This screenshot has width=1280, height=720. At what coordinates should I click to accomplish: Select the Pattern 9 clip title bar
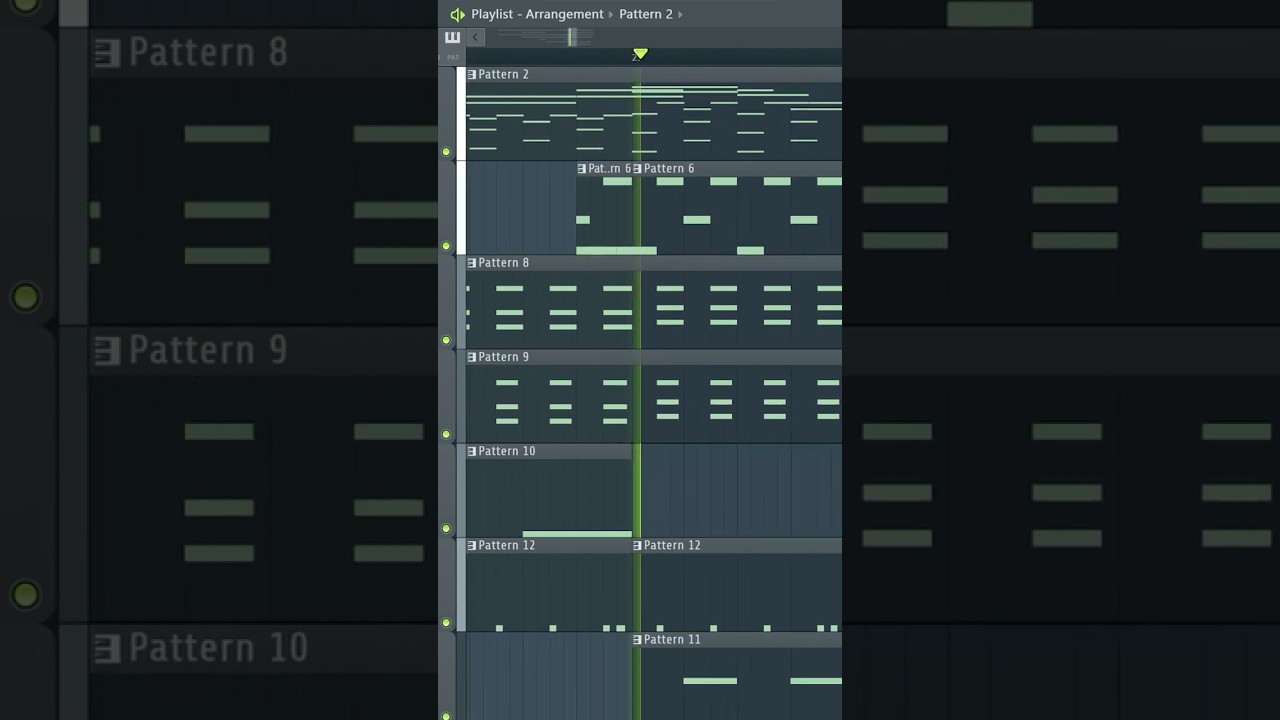[x=654, y=357]
